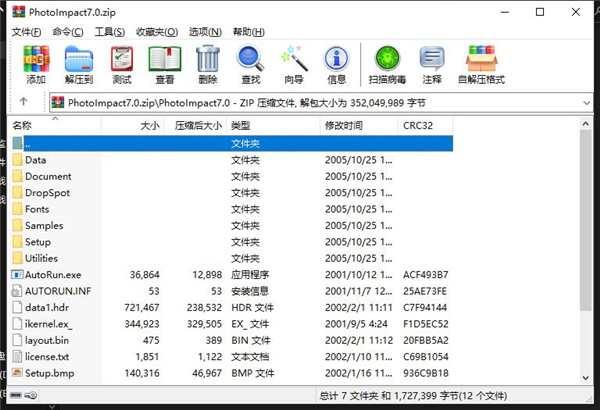Select the Setup.bmp image icon

pos(18,372)
